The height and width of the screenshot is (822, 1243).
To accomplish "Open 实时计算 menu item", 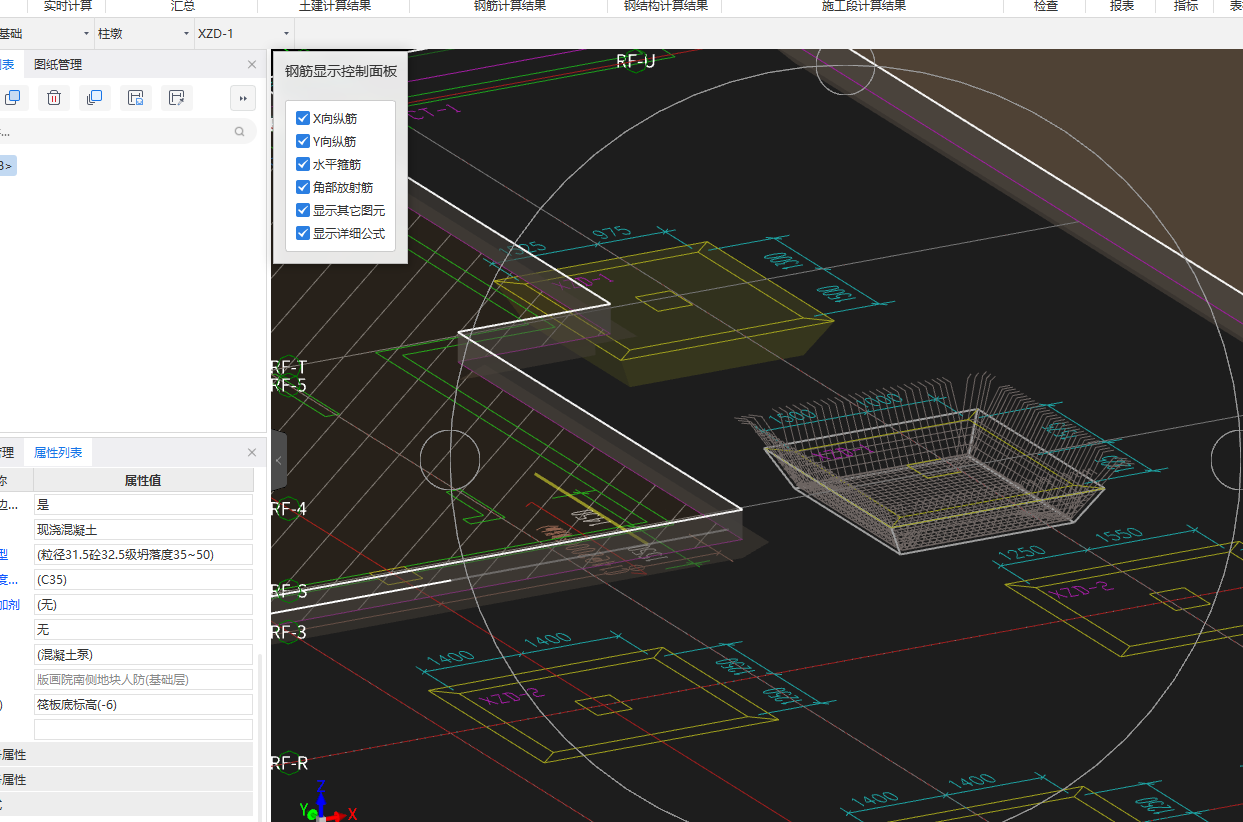I will tap(68, 6).
